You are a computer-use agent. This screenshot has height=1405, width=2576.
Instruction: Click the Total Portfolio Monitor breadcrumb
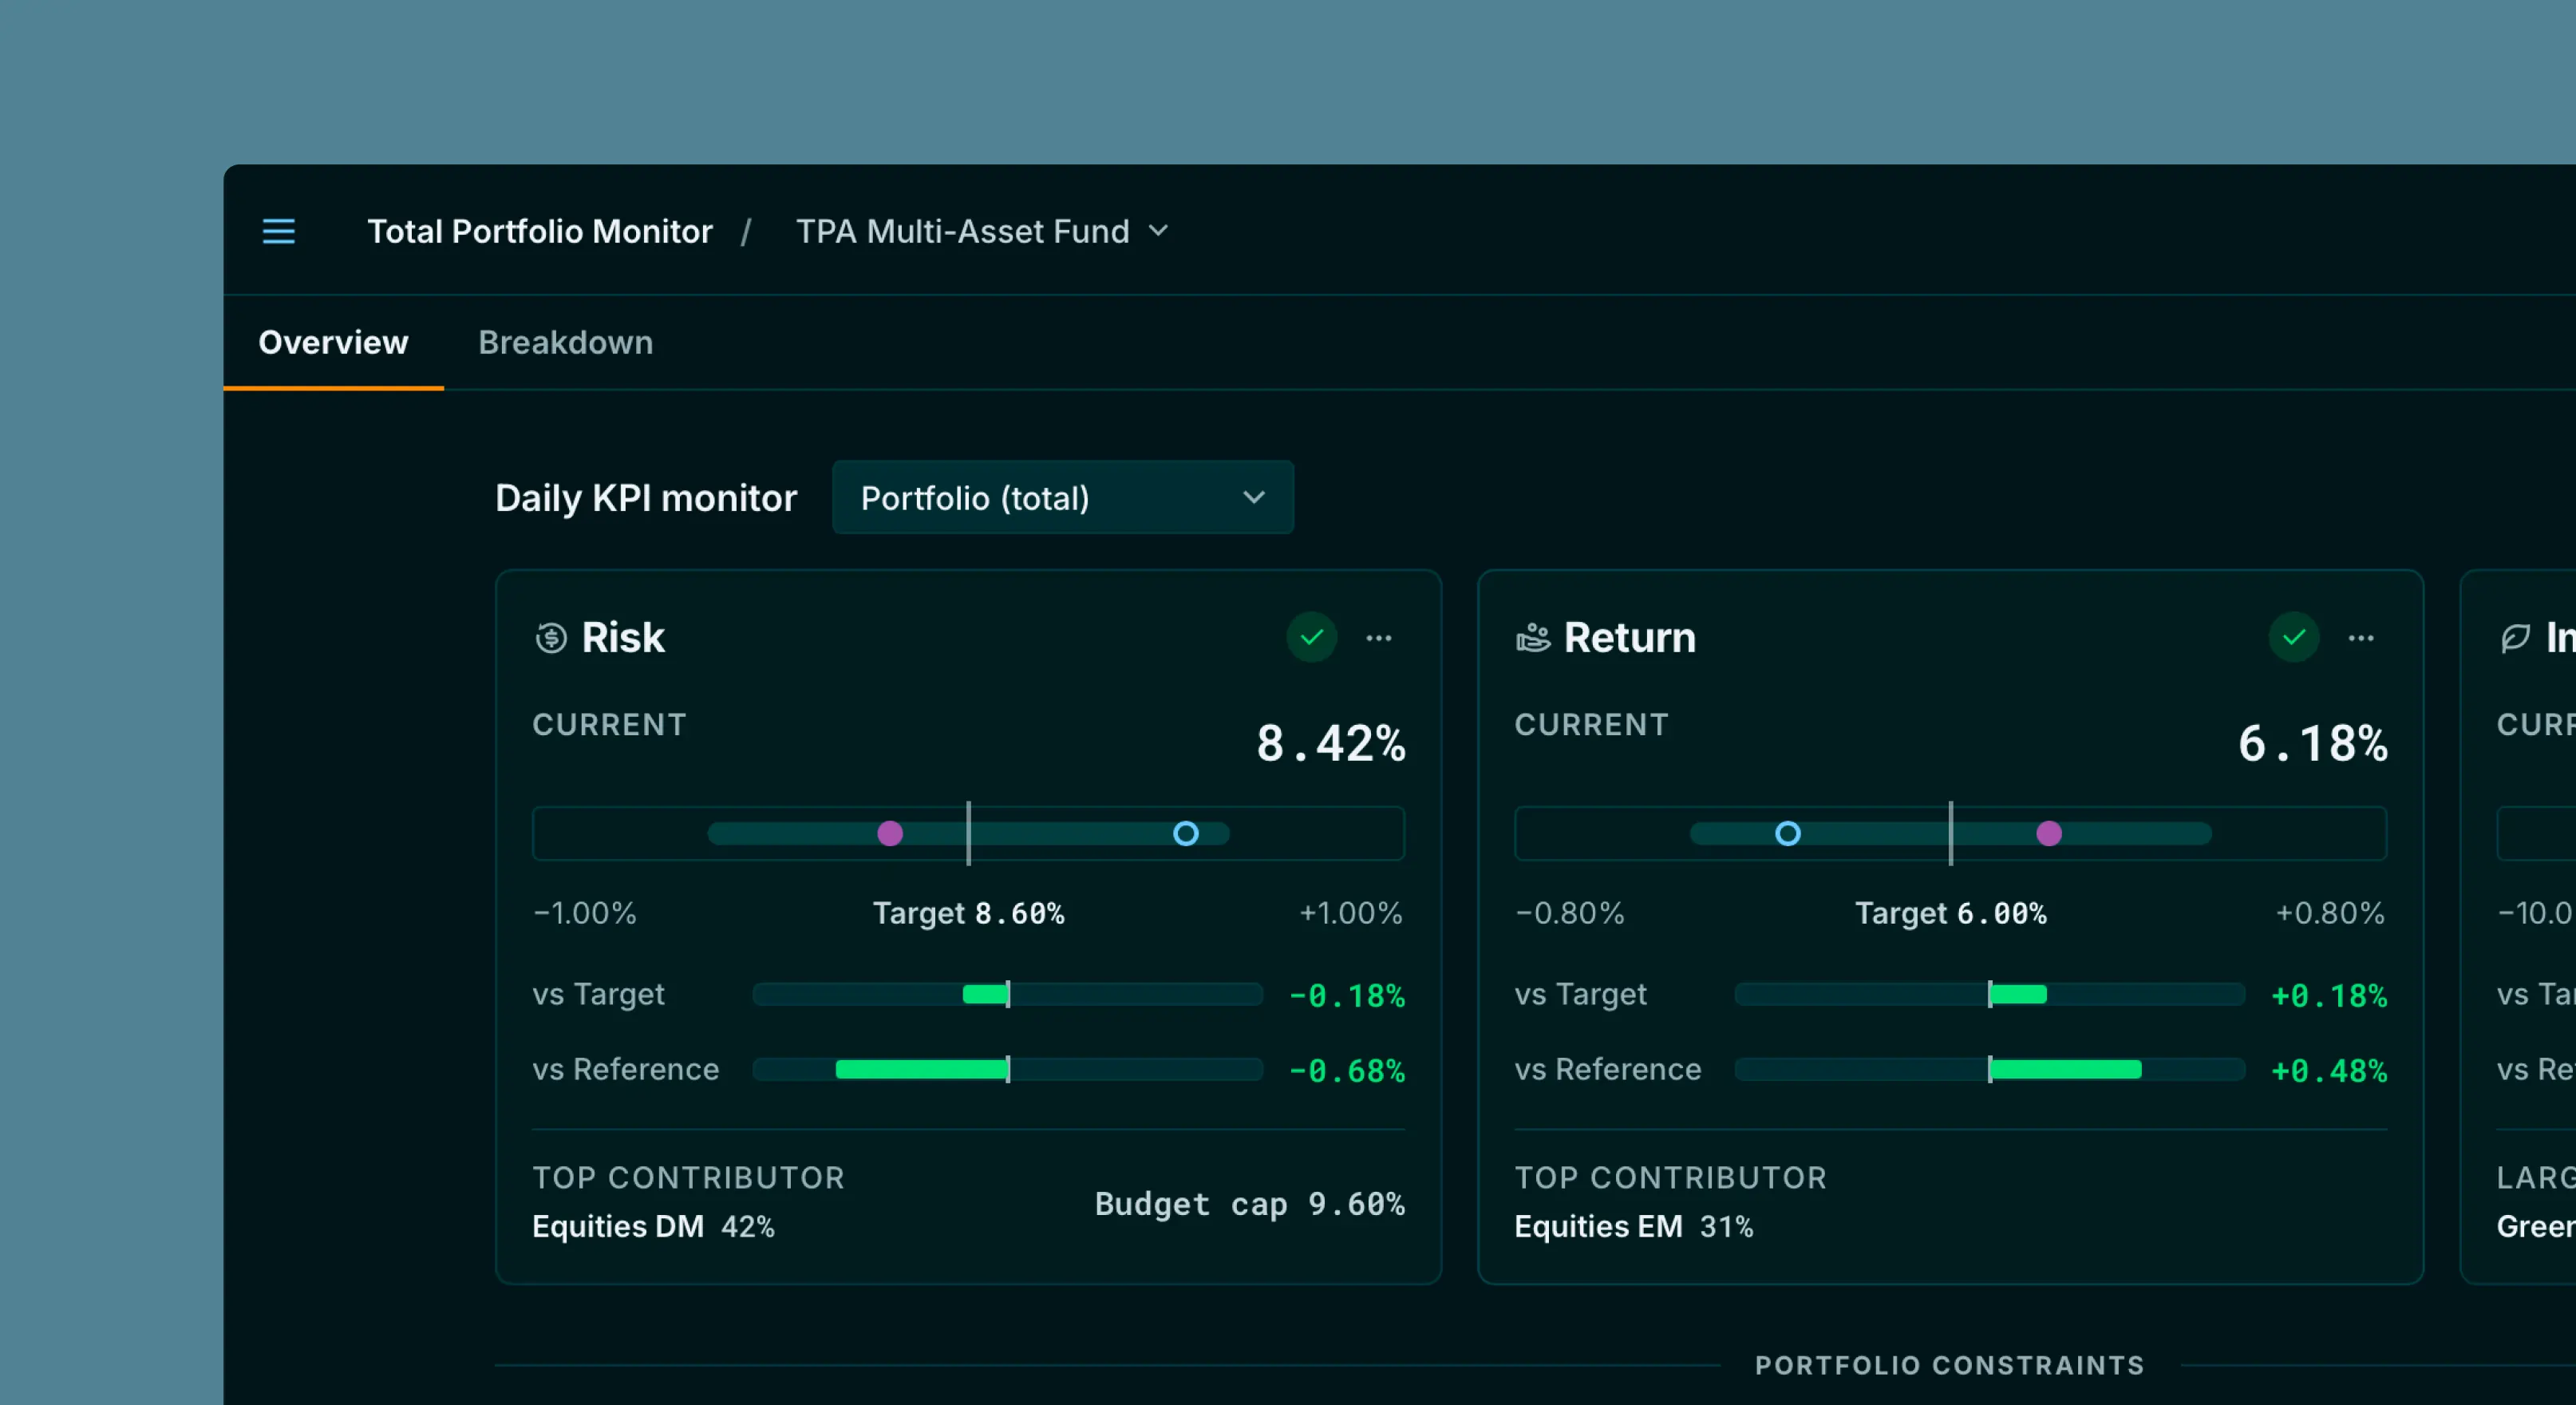[x=540, y=231]
